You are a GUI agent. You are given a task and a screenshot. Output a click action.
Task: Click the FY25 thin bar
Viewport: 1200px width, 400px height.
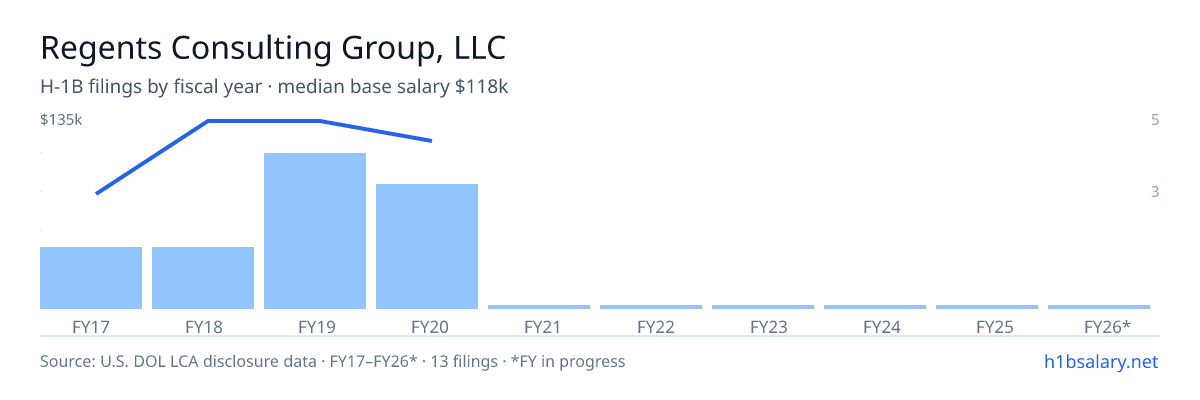tap(987, 307)
